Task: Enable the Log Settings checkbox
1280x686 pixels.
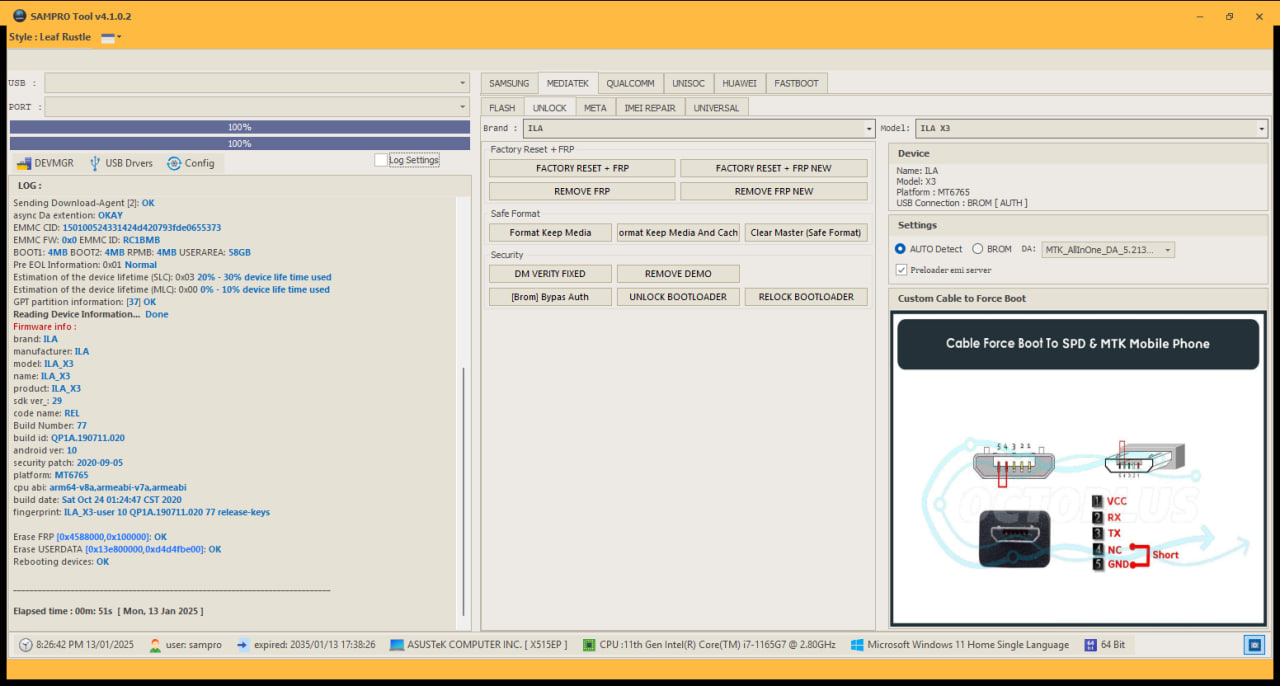Action: [x=381, y=160]
